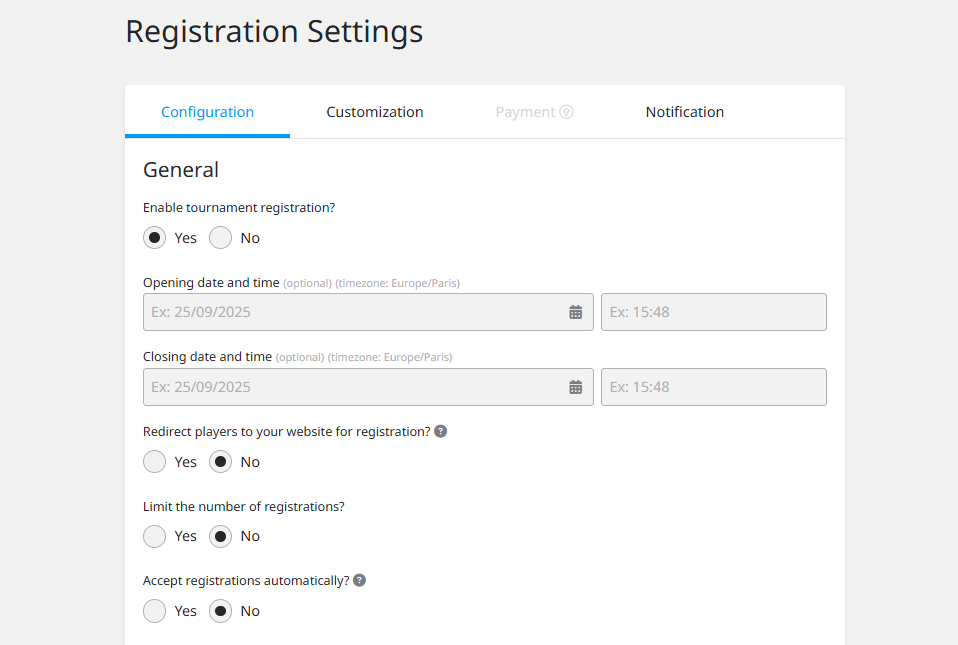Select Yes for enable tournament registration
The height and width of the screenshot is (645, 958).
(x=155, y=238)
